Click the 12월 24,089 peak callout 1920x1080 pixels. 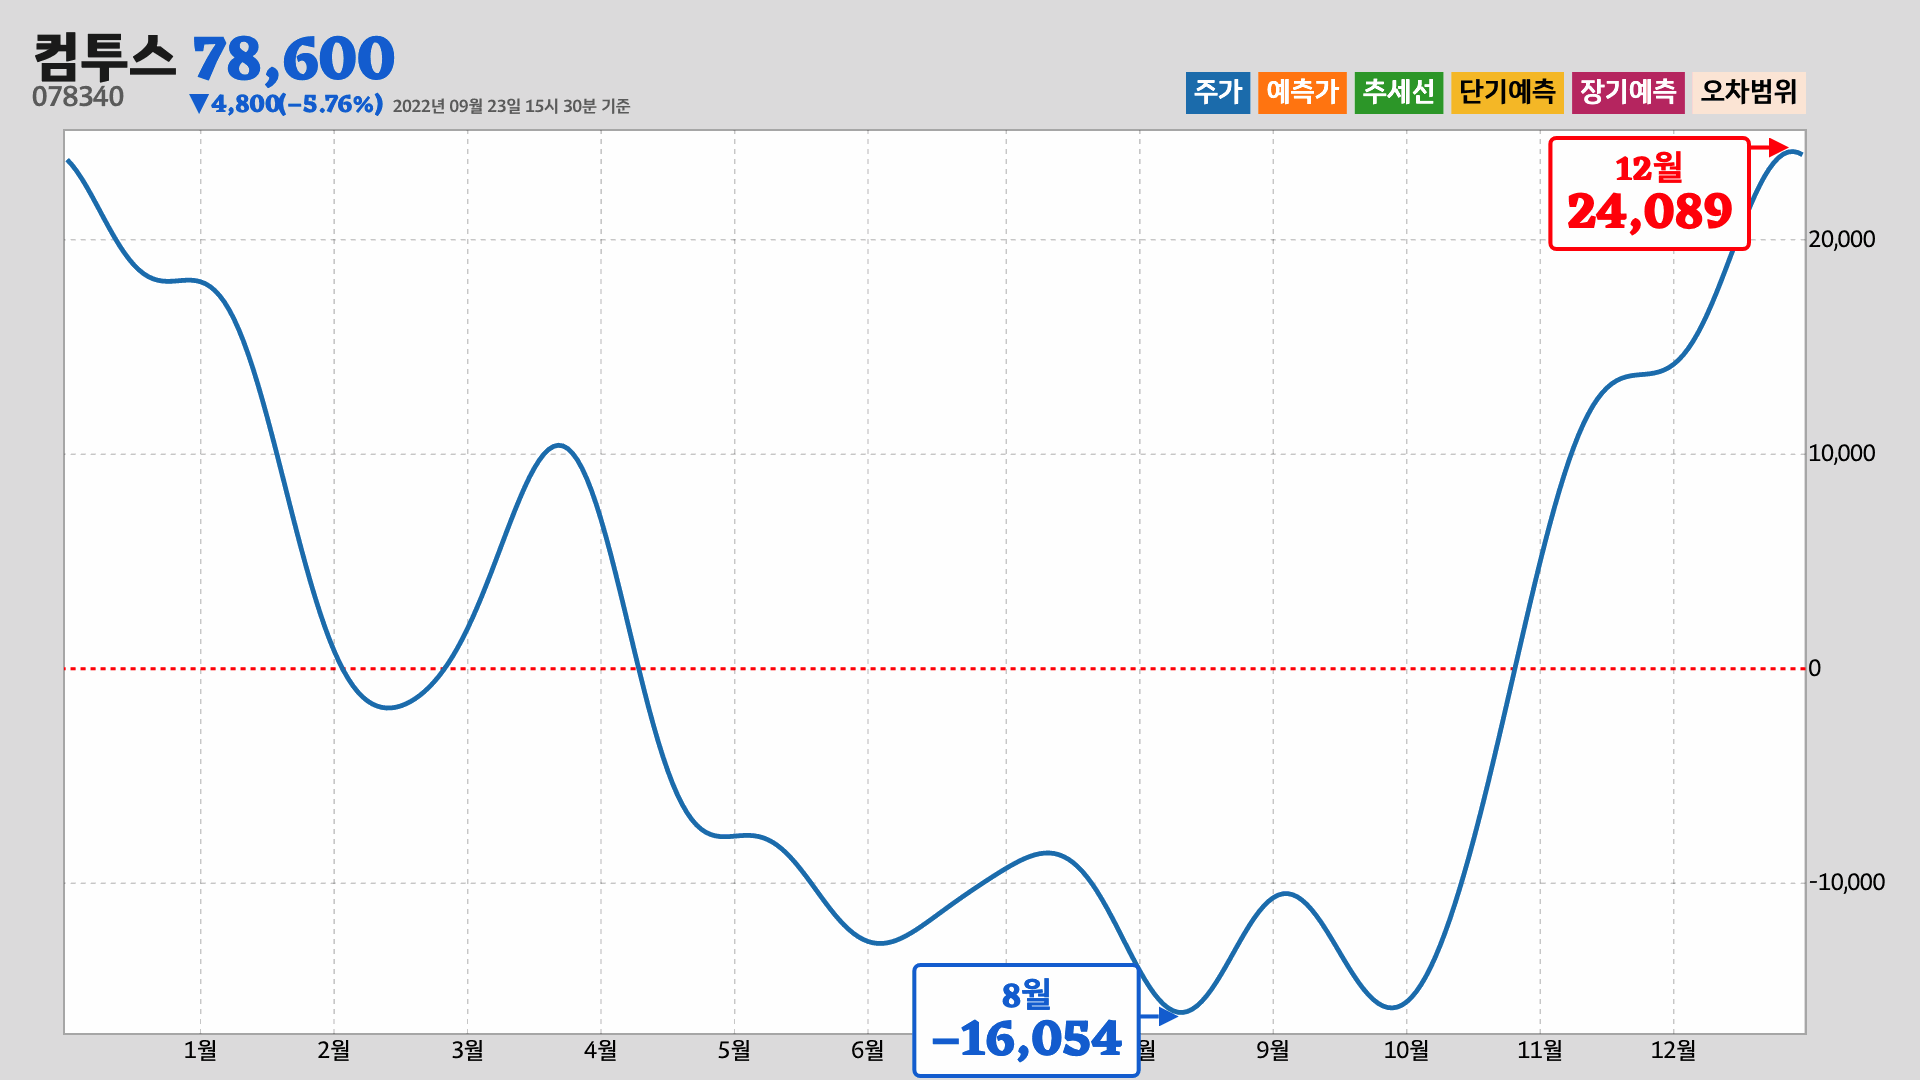(x=1649, y=193)
